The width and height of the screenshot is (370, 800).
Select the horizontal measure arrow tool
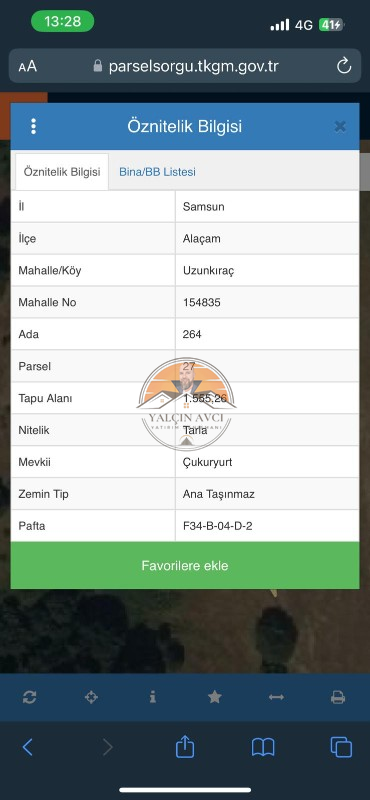click(276, 697)
